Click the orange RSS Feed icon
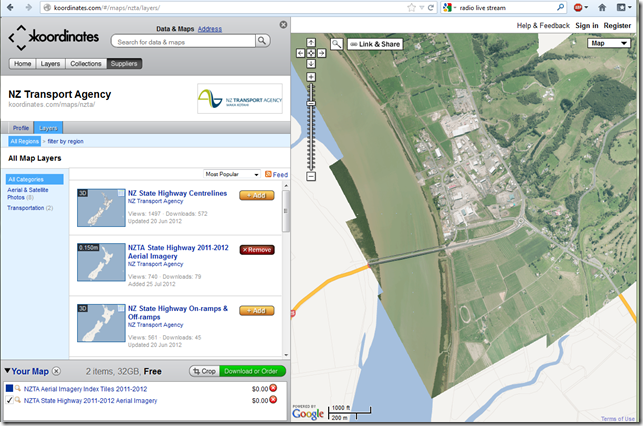 [x=268, y=174]
